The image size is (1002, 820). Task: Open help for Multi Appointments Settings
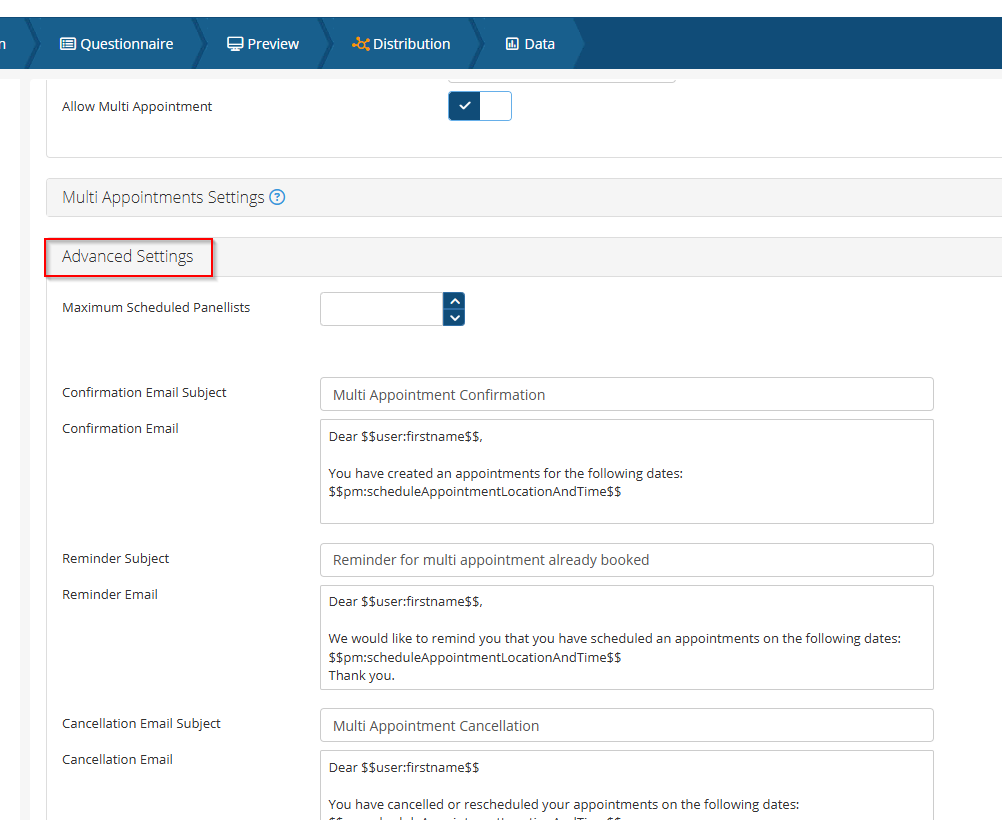[277, 197]
